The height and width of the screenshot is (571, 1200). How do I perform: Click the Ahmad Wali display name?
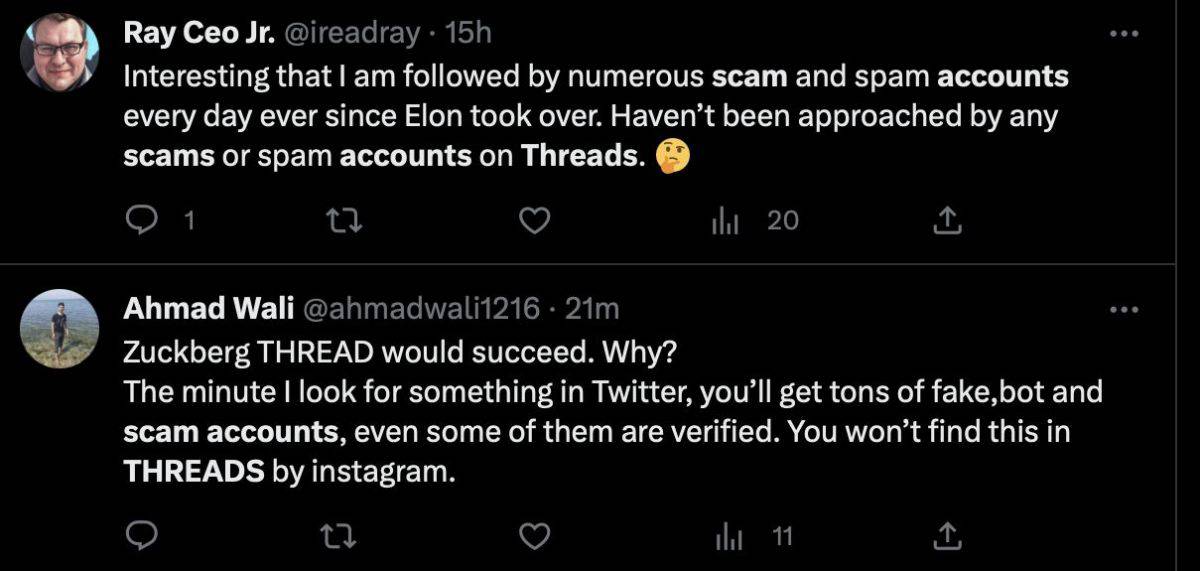[201, 310]
